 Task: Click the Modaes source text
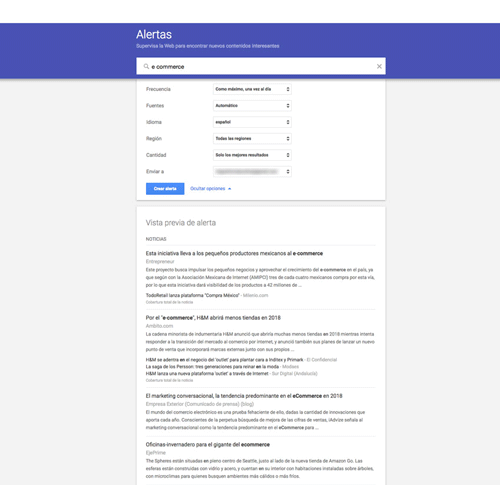[x=290, y=367]
